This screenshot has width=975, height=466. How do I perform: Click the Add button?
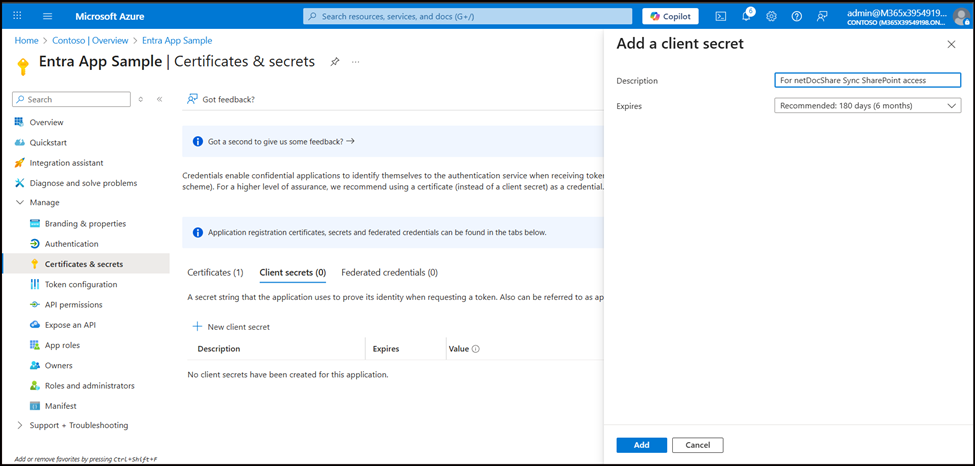pyautogui.click(x=642, y=445)
